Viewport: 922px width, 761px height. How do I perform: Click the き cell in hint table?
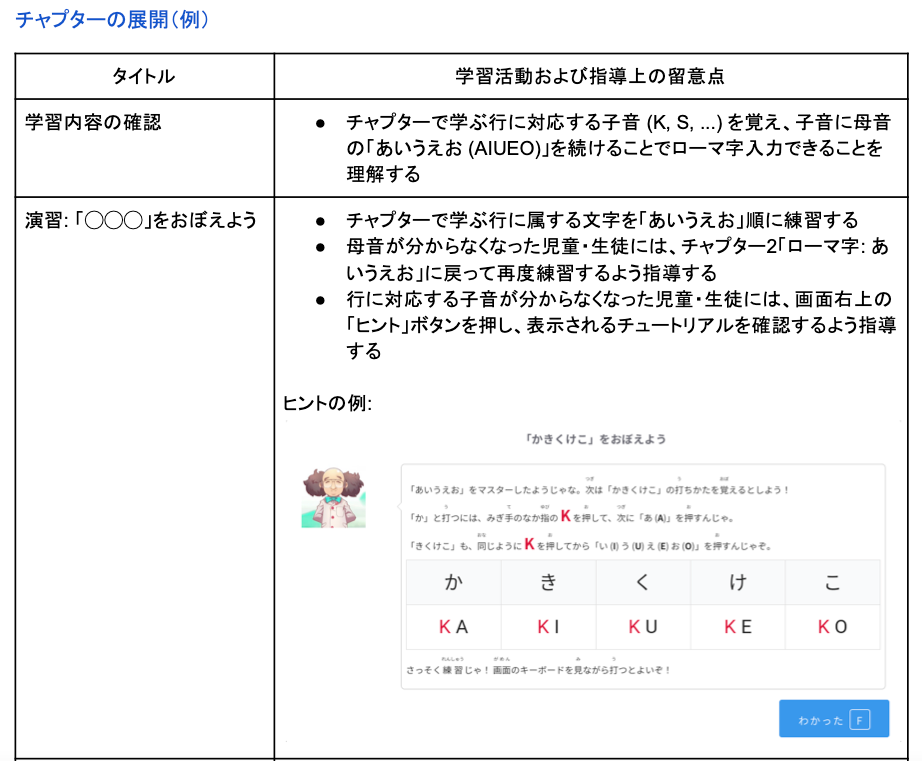(549, 582)
